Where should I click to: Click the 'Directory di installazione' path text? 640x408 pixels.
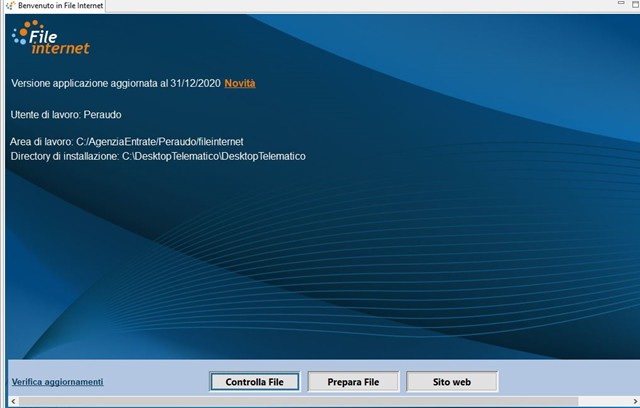pos(158,156)
